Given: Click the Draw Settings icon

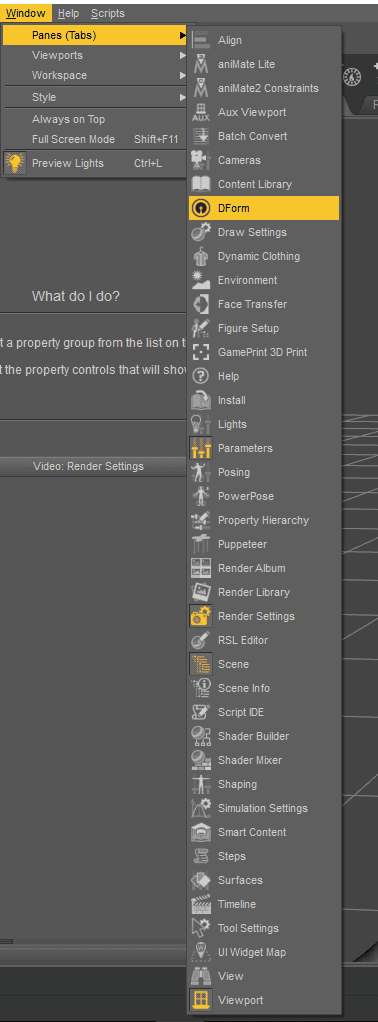Looking at the screenshot, I should (201, 232).
